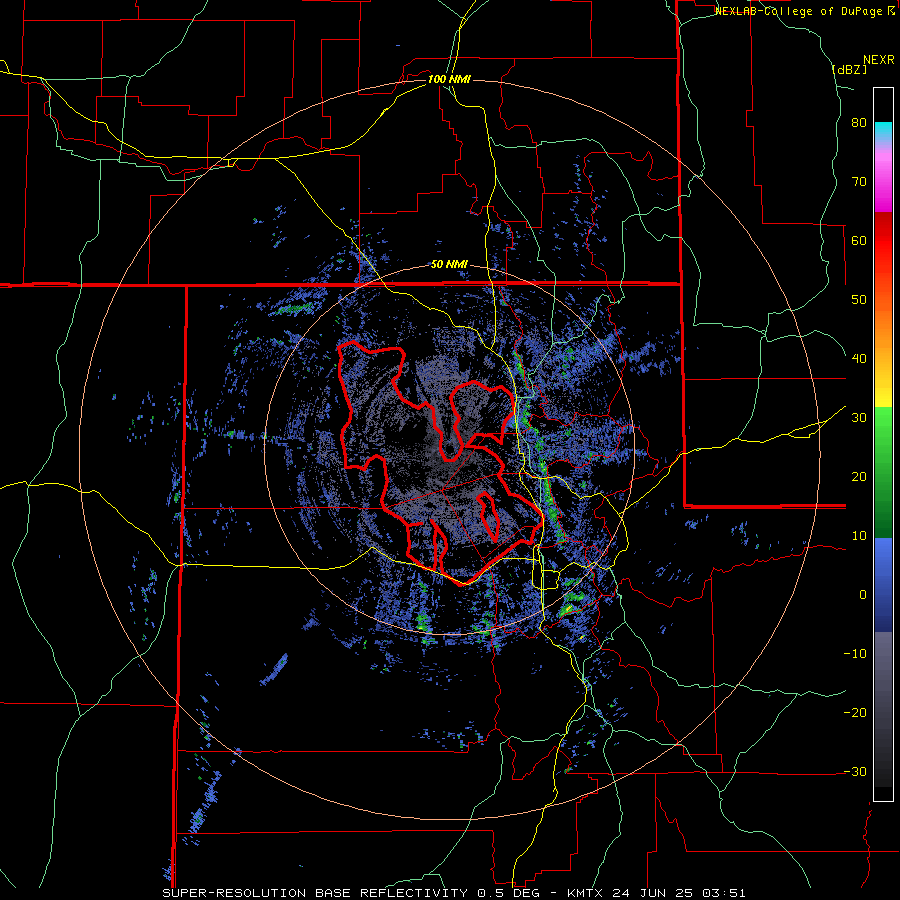
Task: Click the "50 NMI" range ring label
Action: (x=449, y=265)
